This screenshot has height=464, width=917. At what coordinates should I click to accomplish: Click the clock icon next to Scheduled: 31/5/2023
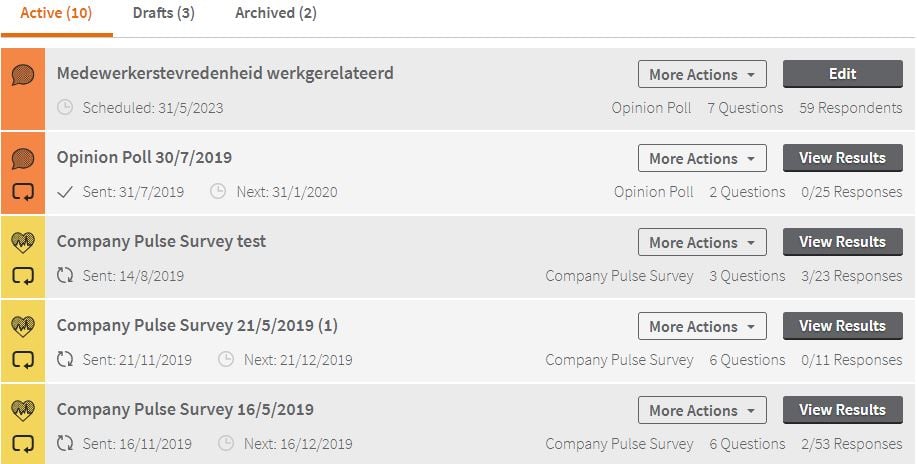point(66,108)
